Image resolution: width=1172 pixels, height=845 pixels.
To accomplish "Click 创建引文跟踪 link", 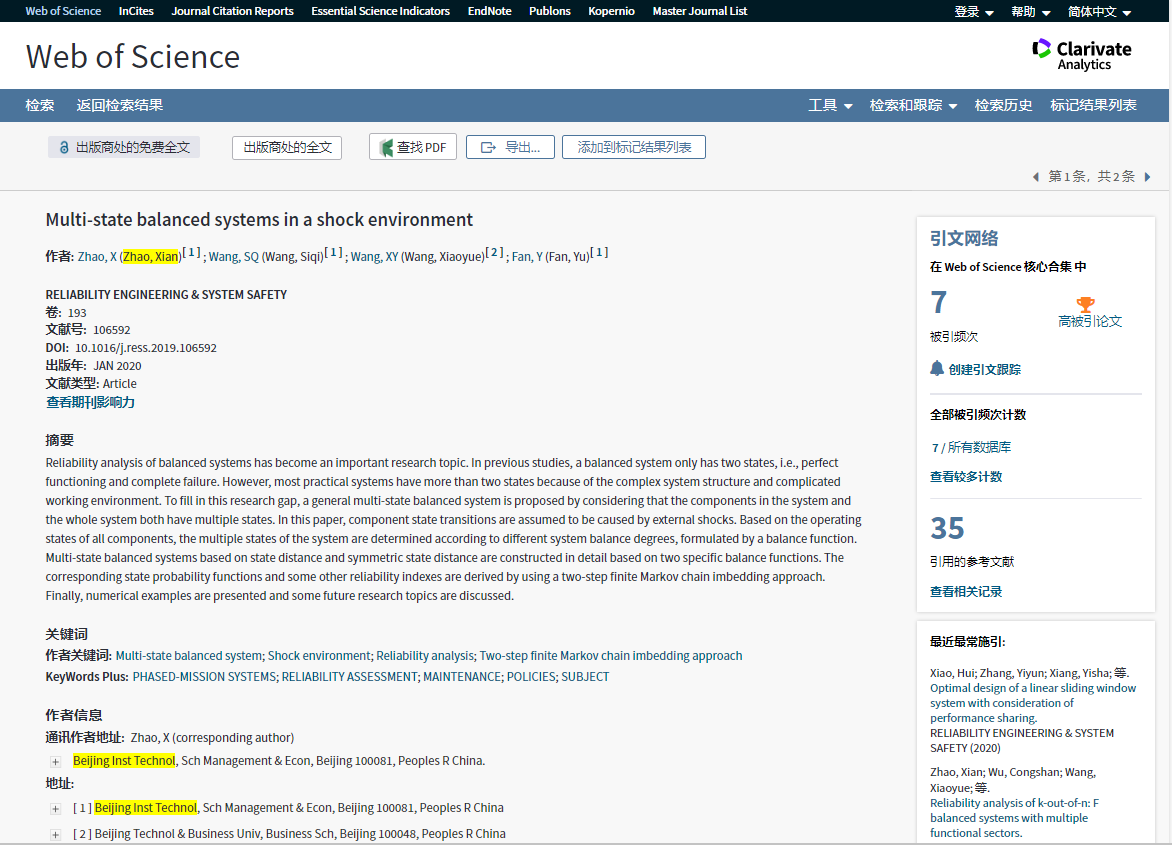I will pos(984,370).
